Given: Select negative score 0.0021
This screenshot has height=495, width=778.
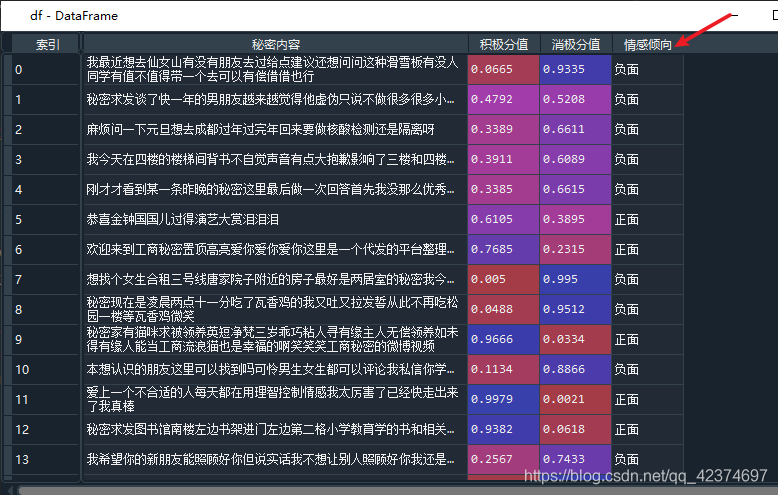Looking at the screenshot, I should coord(576,399).
